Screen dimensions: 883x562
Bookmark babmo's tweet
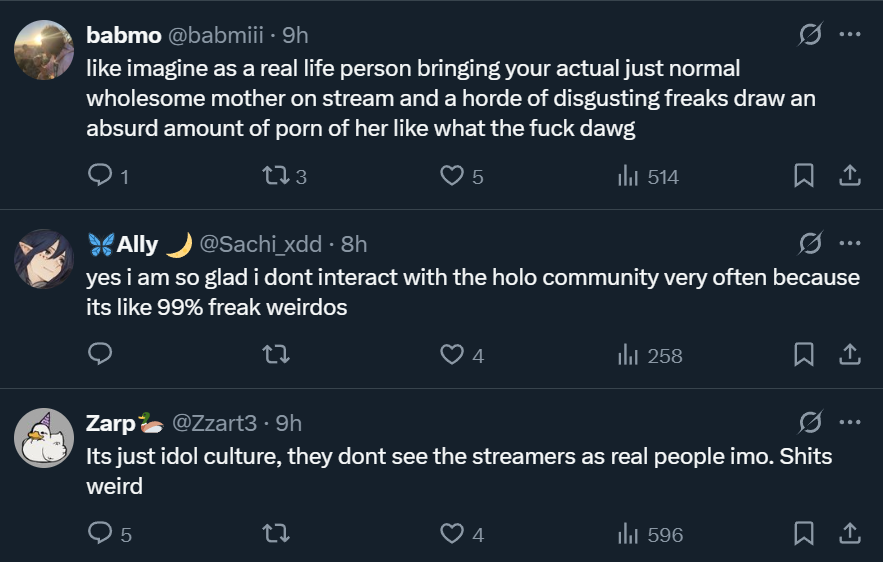pos(803,176)
